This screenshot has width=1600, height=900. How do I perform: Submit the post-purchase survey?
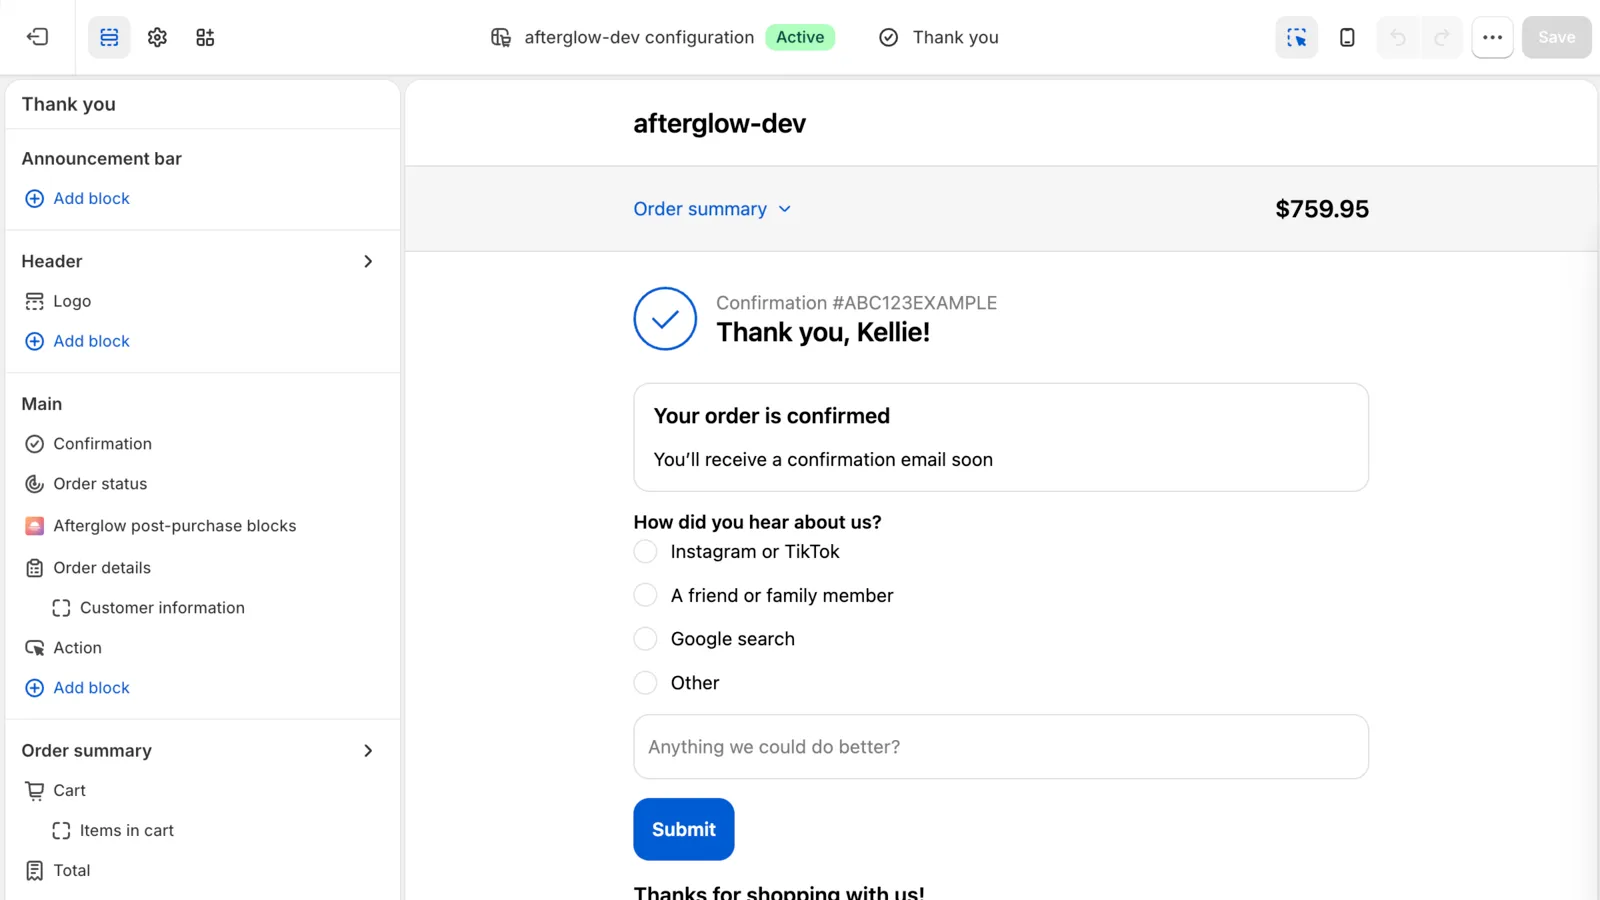684,829
